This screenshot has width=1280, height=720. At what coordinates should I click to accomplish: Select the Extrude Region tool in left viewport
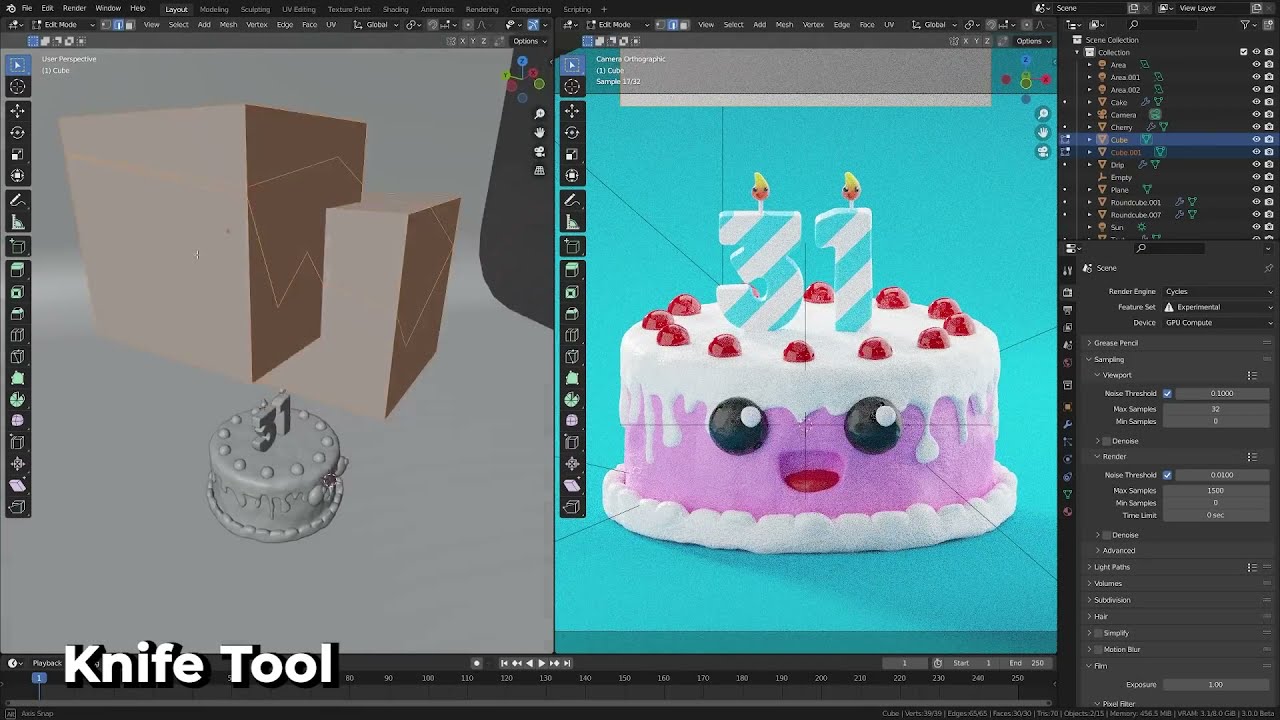[x=17, y=271]
